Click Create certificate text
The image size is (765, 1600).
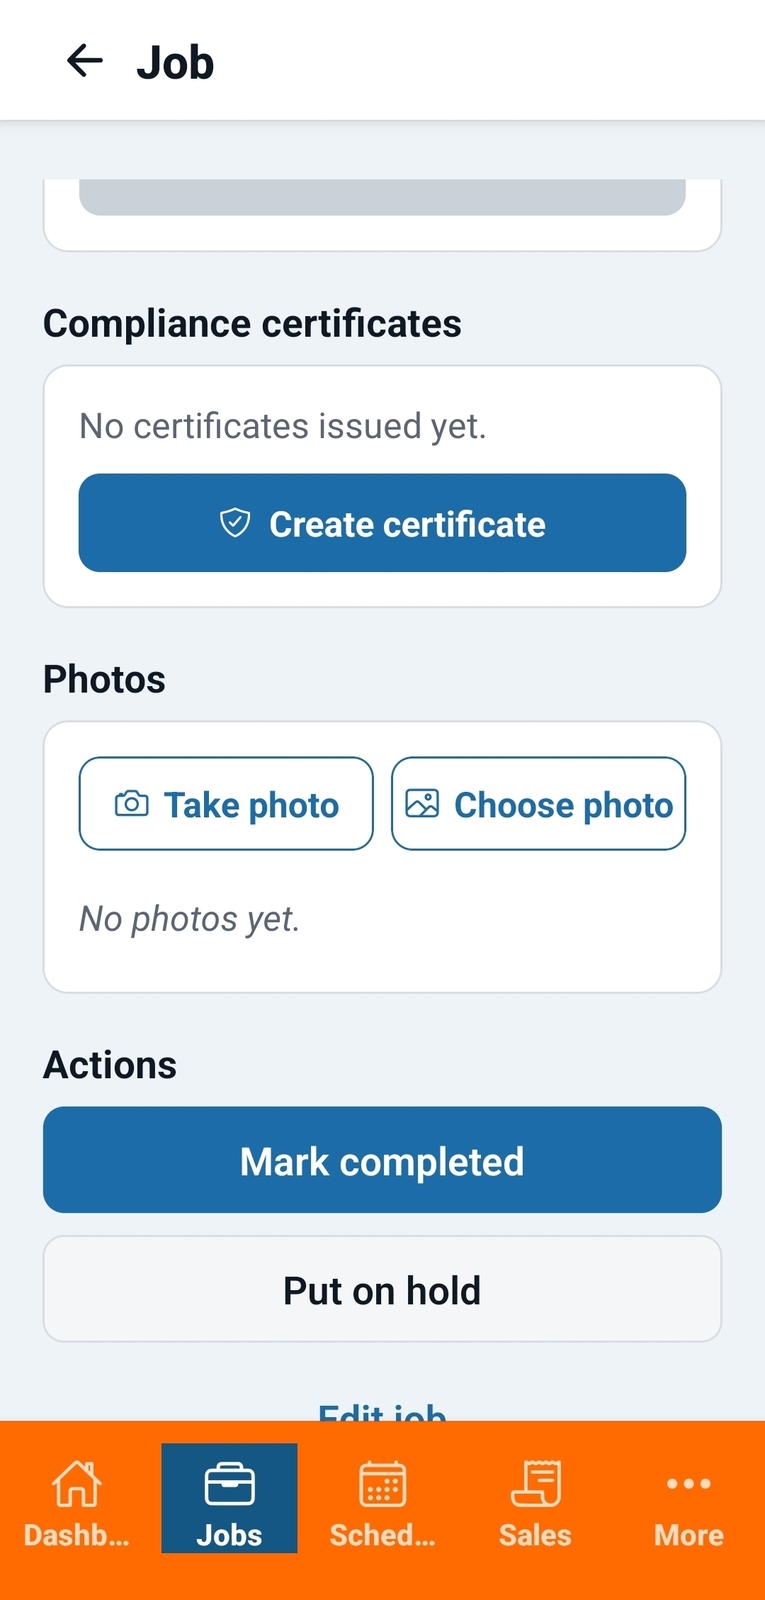[x=407, y=524]
